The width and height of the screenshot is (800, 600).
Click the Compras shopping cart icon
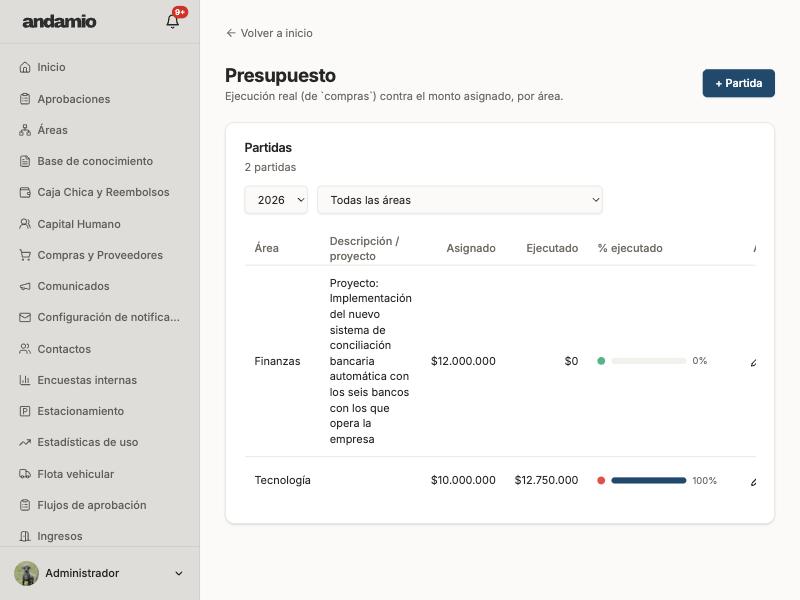[25, 255]
